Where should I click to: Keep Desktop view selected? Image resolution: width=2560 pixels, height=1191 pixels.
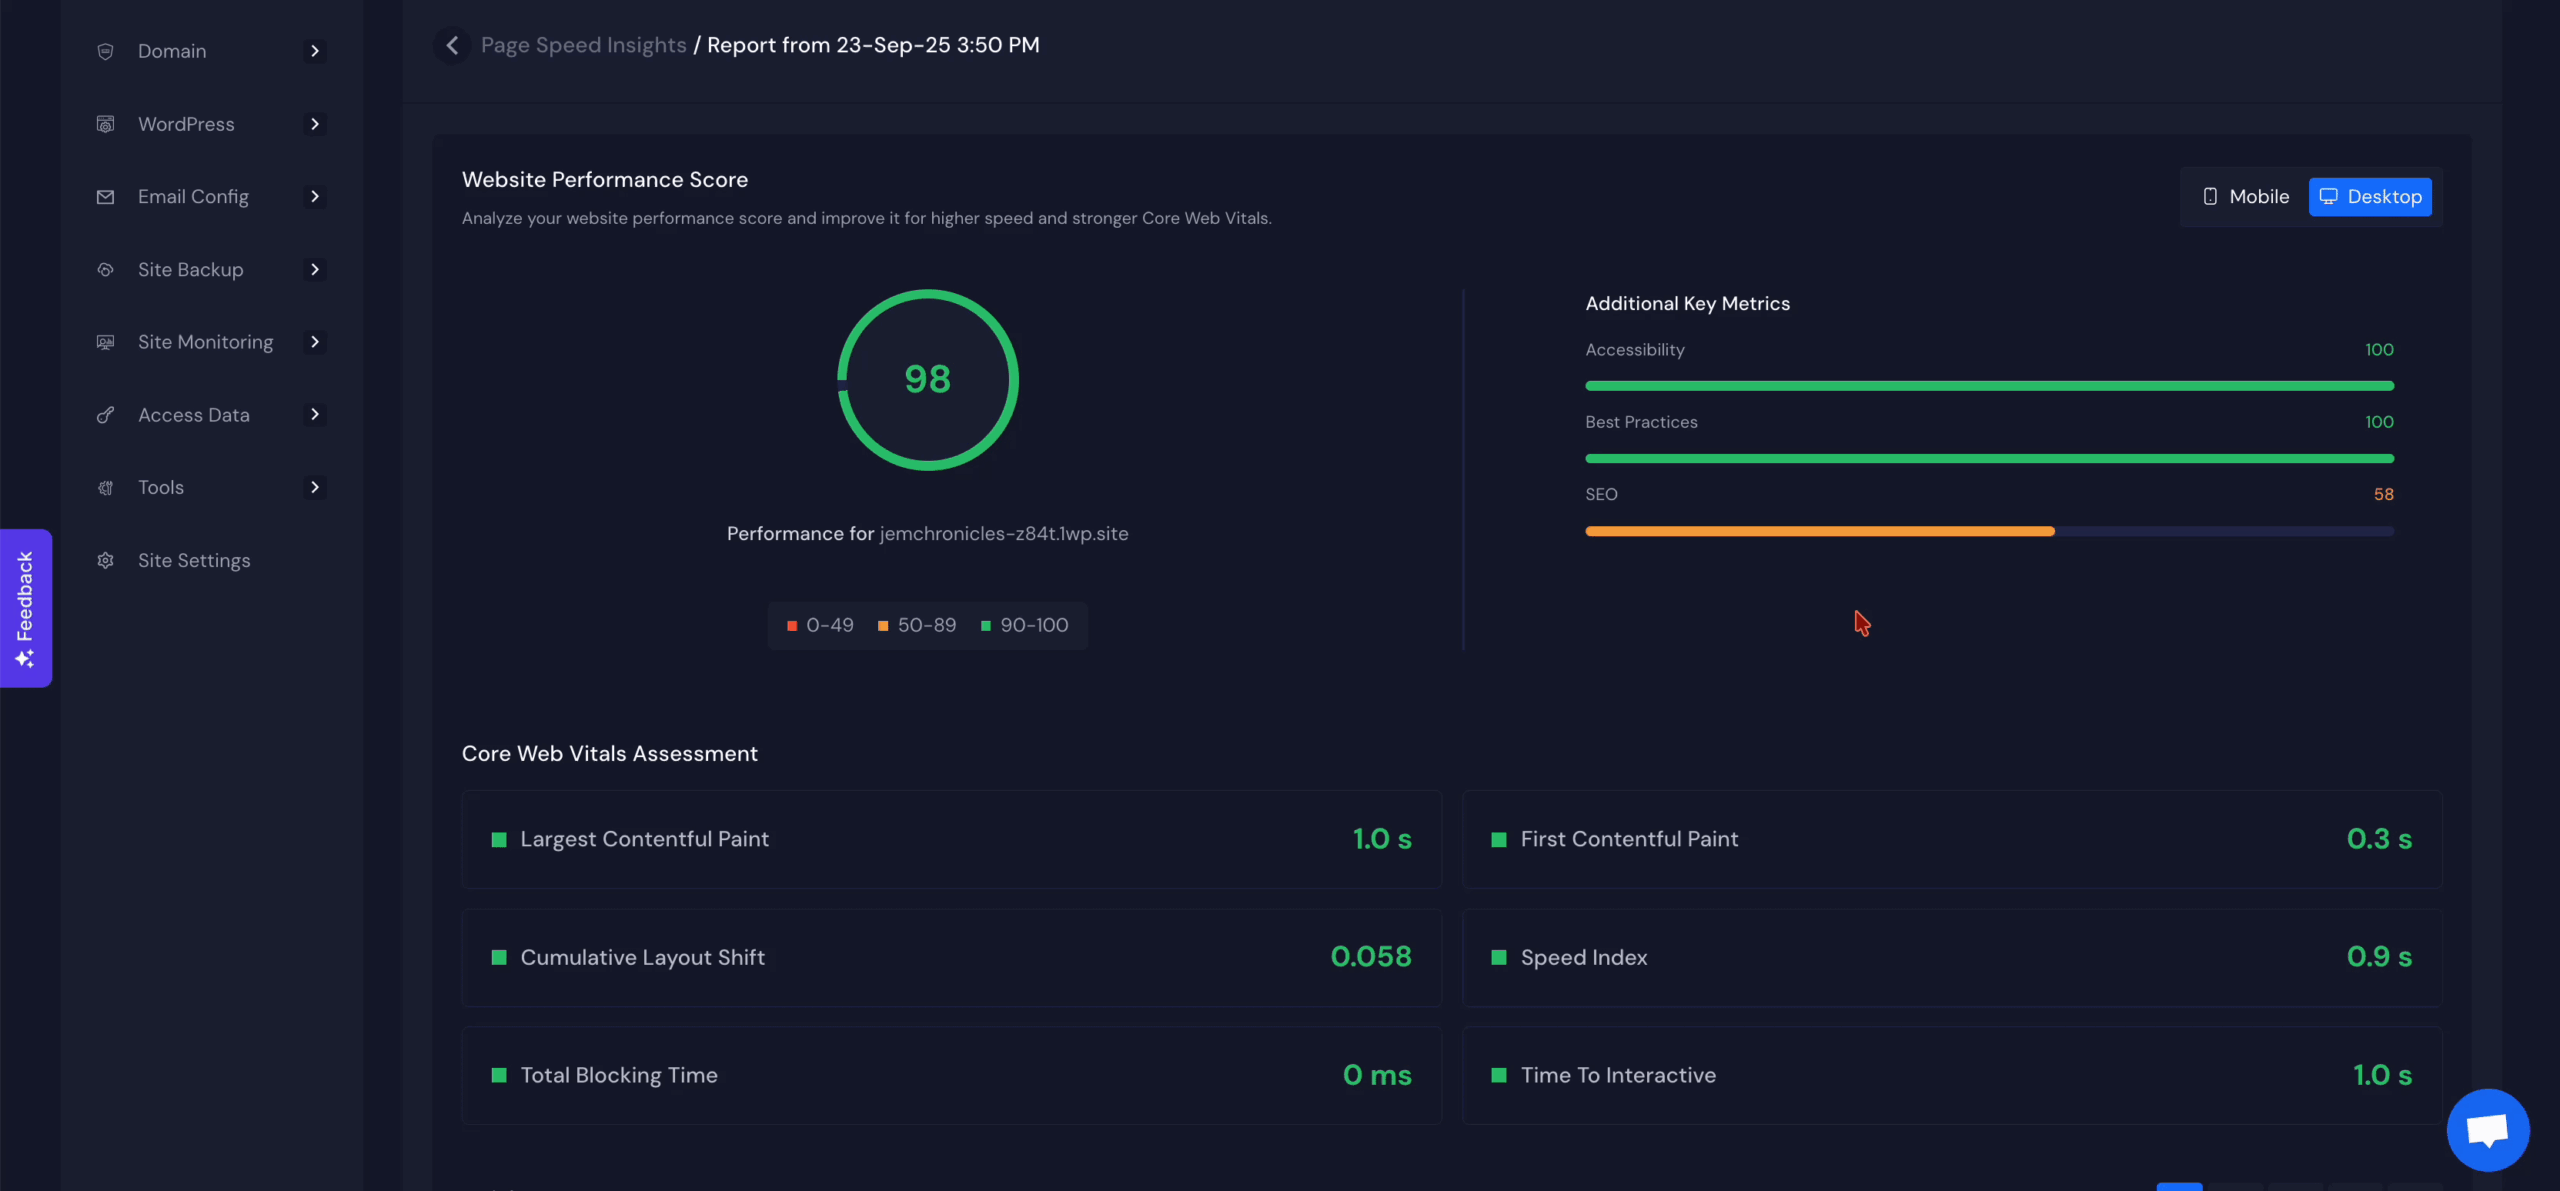(x=2371, y=196)
